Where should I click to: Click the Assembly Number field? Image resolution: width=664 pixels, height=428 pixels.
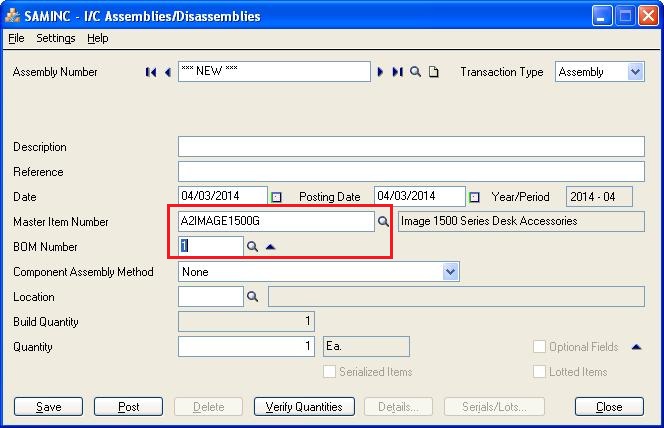coord(274,72)
